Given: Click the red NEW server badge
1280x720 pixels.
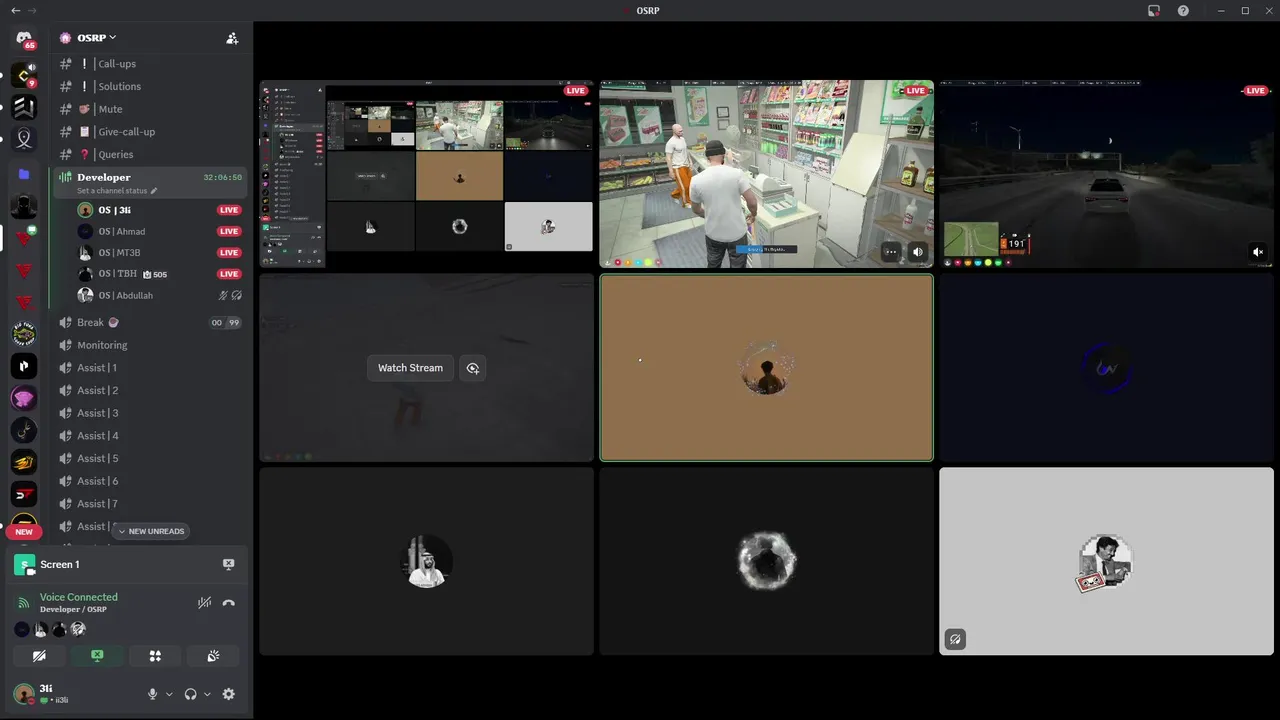Looking at the screenshot, I should coord(24,532).
